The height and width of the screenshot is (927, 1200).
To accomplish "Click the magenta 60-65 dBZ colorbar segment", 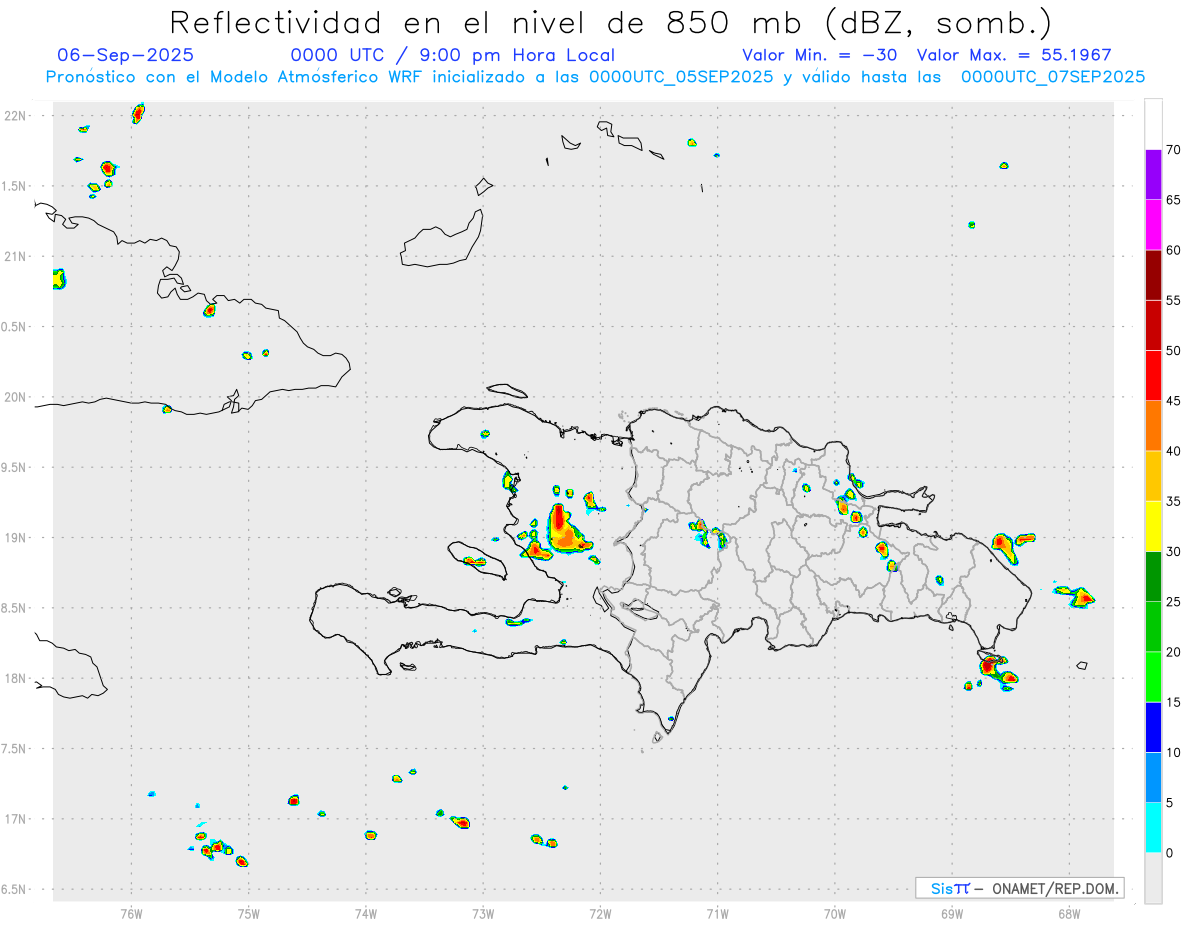I will tap(1153, 225).
